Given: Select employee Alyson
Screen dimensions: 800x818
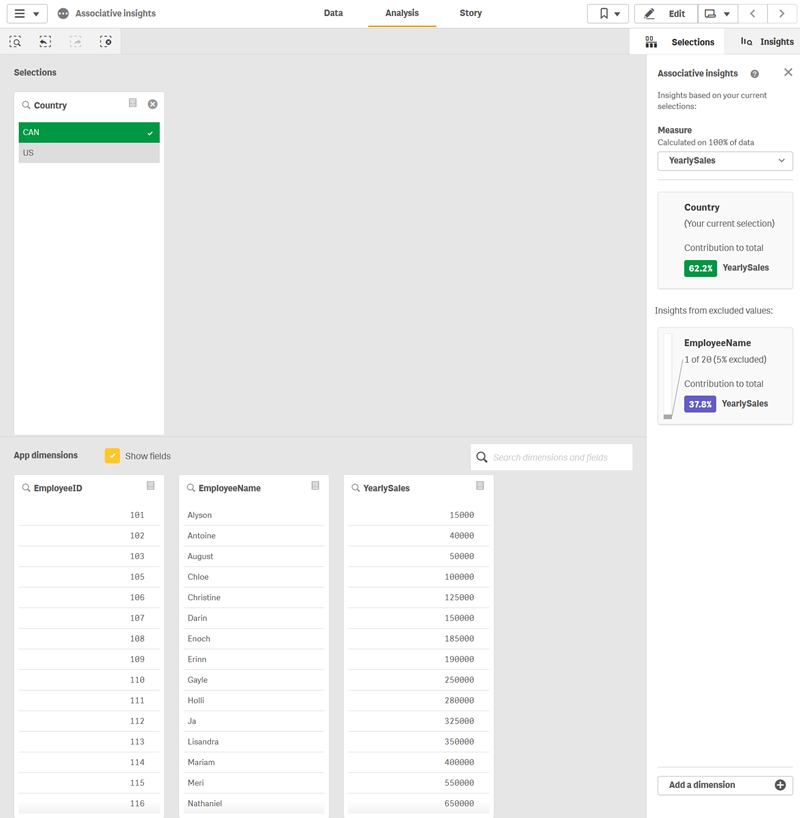Looking at the screenshot, I should [x=254, y=515].
